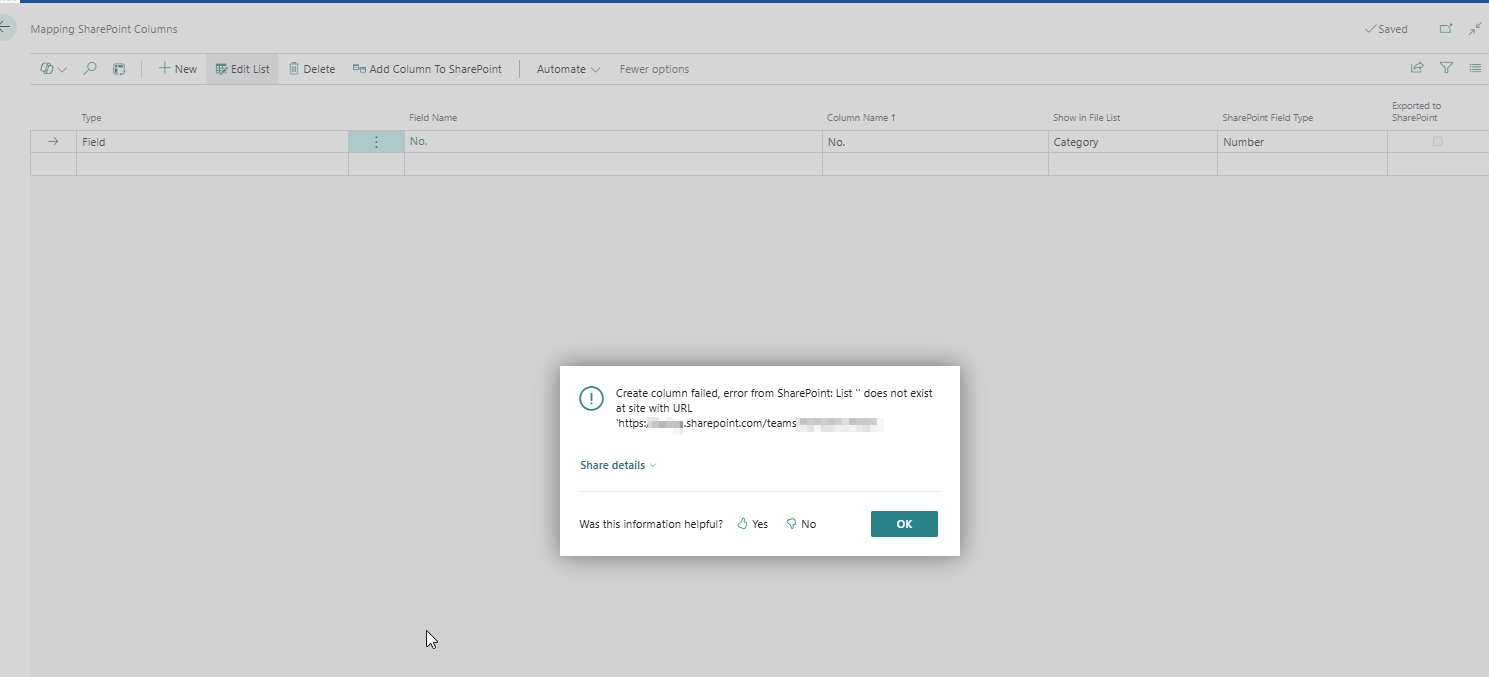
Task: Toggle the filter pane funnel icon
Action: (1446, 68)
